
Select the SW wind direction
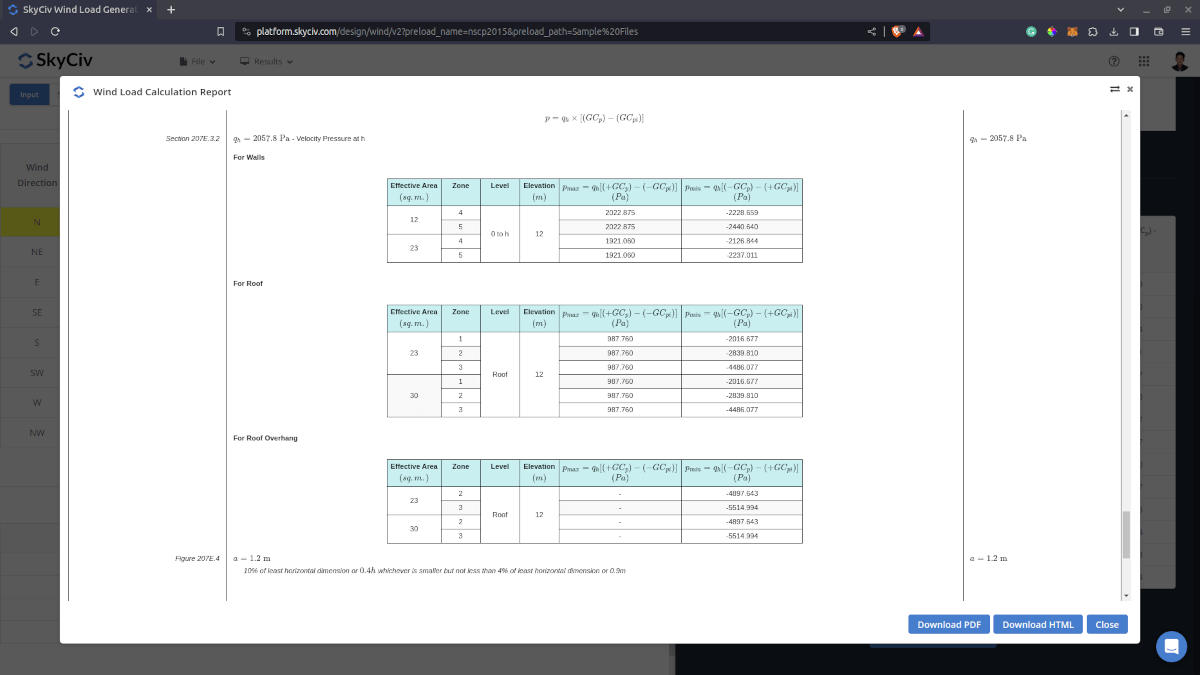36,372
